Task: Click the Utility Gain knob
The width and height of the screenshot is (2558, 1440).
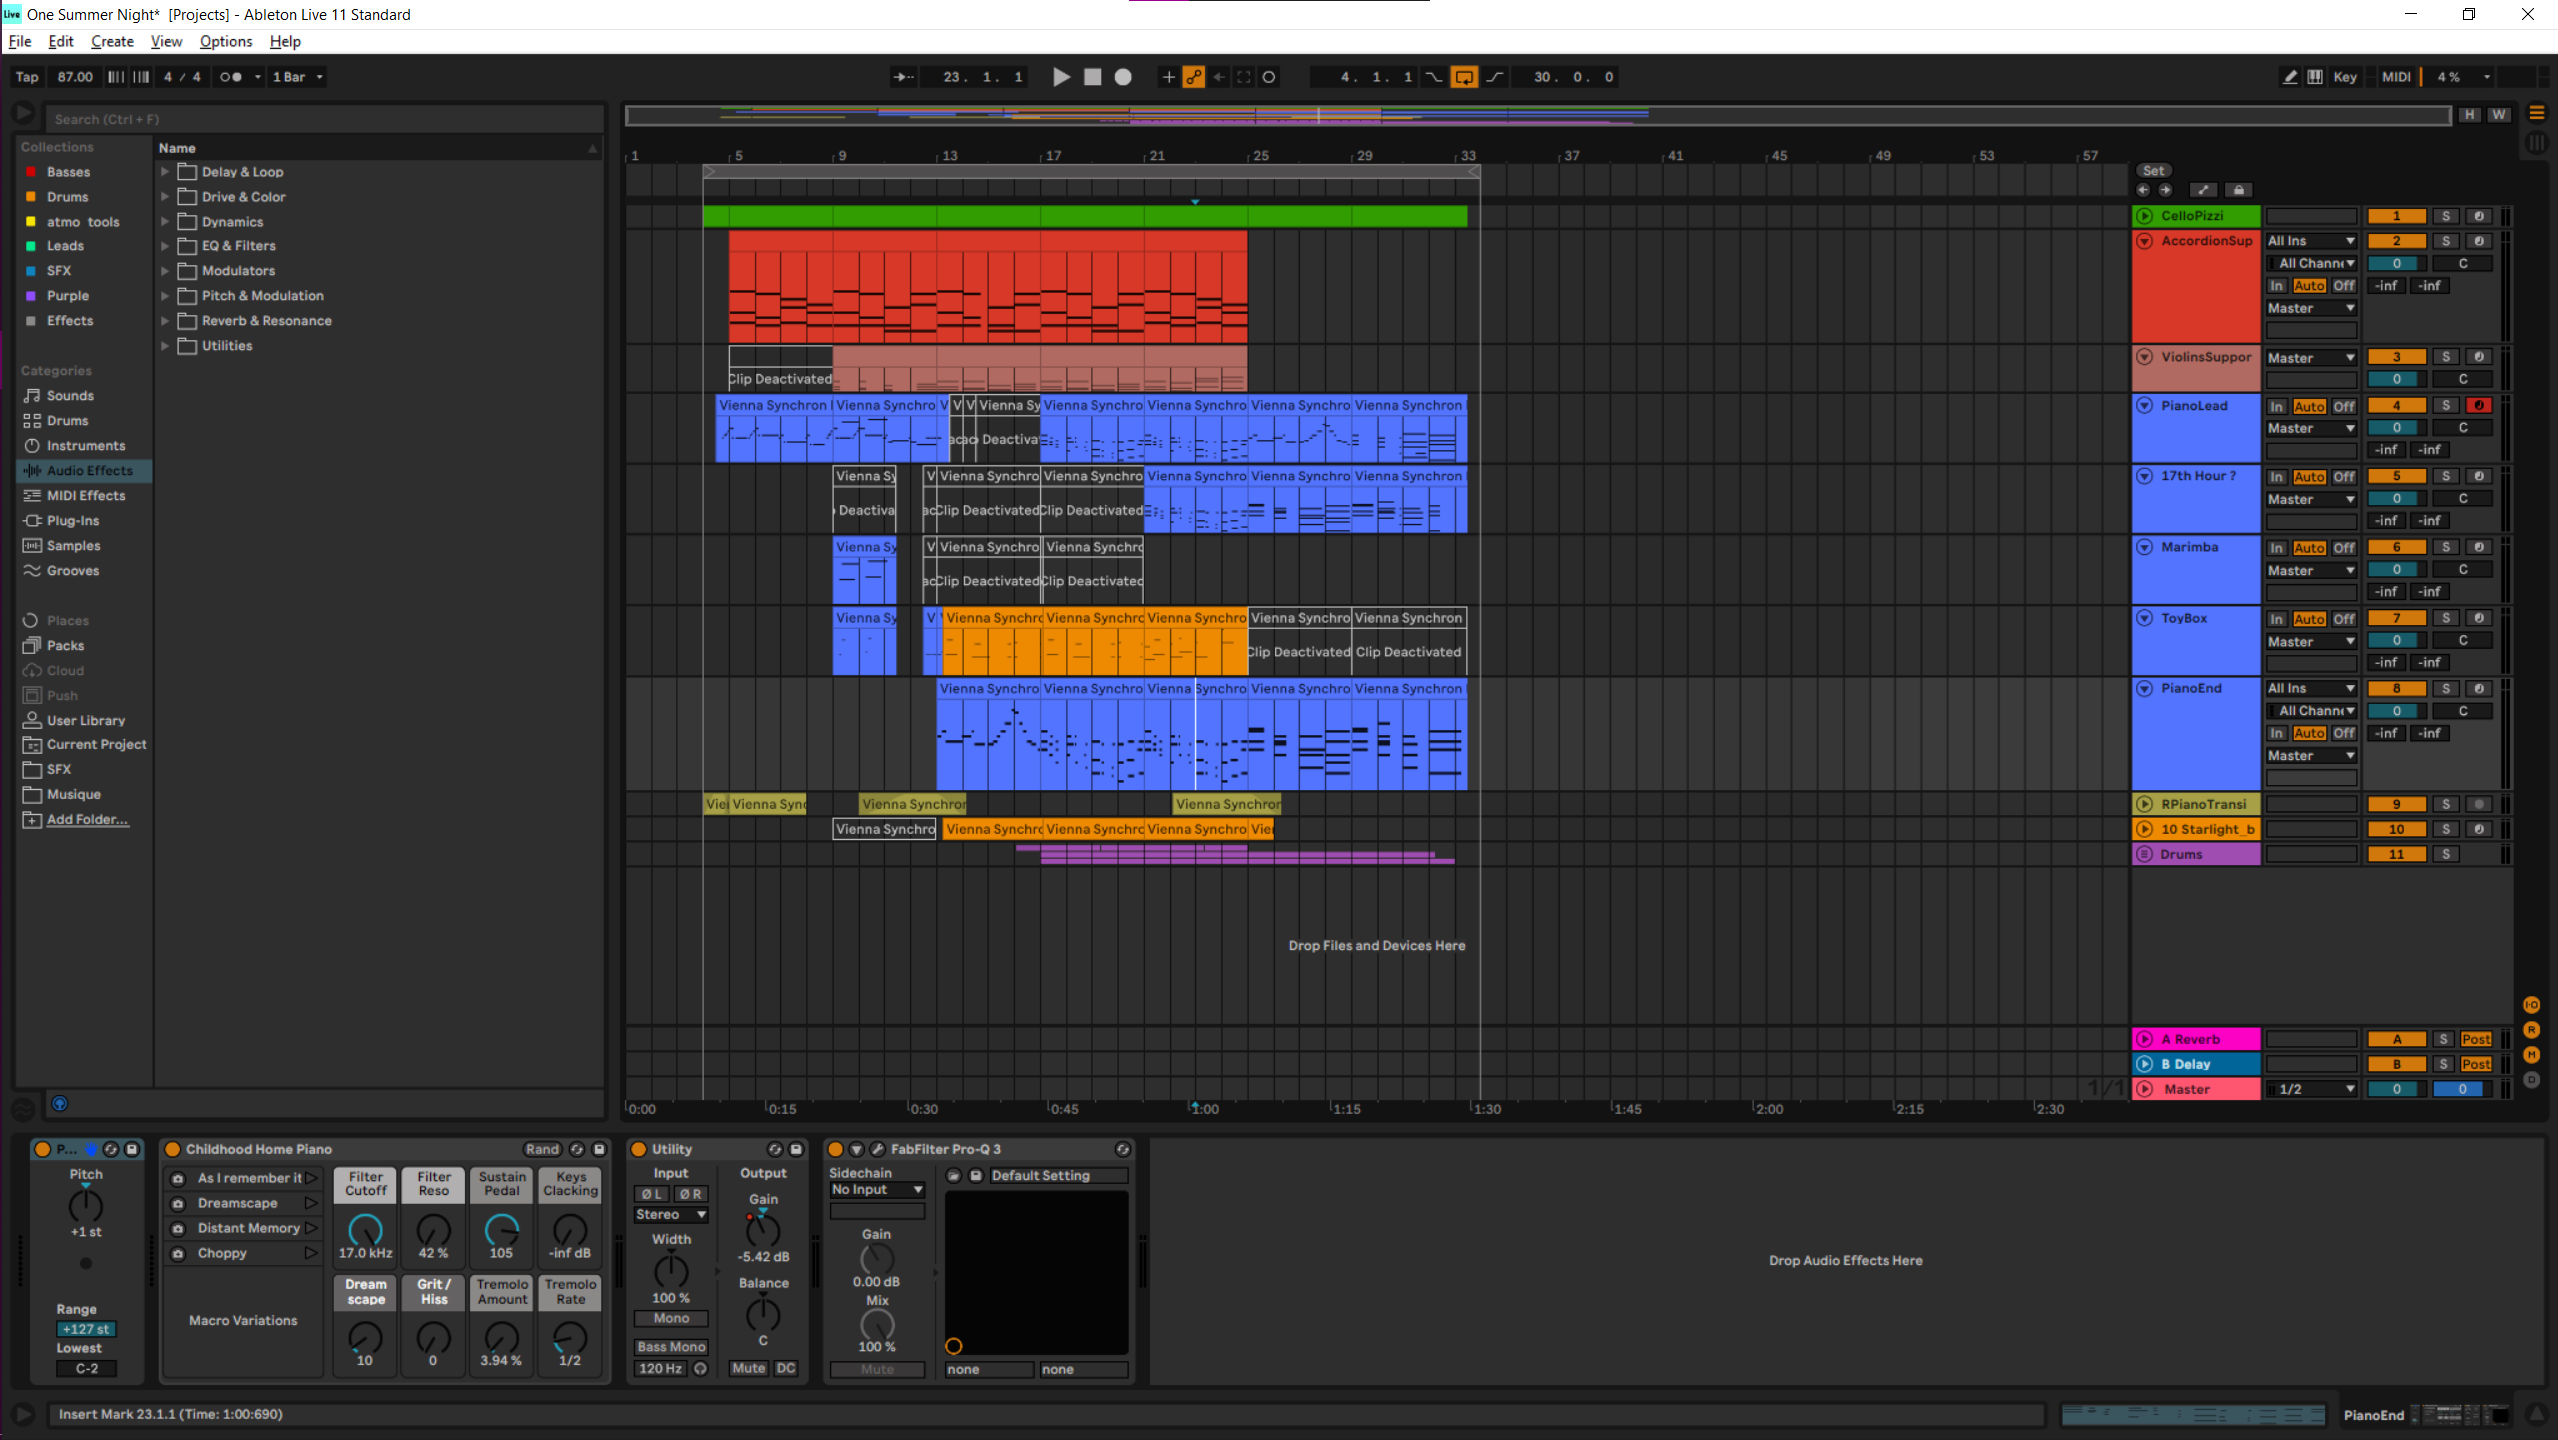Action: click(x=763, y=1229)
